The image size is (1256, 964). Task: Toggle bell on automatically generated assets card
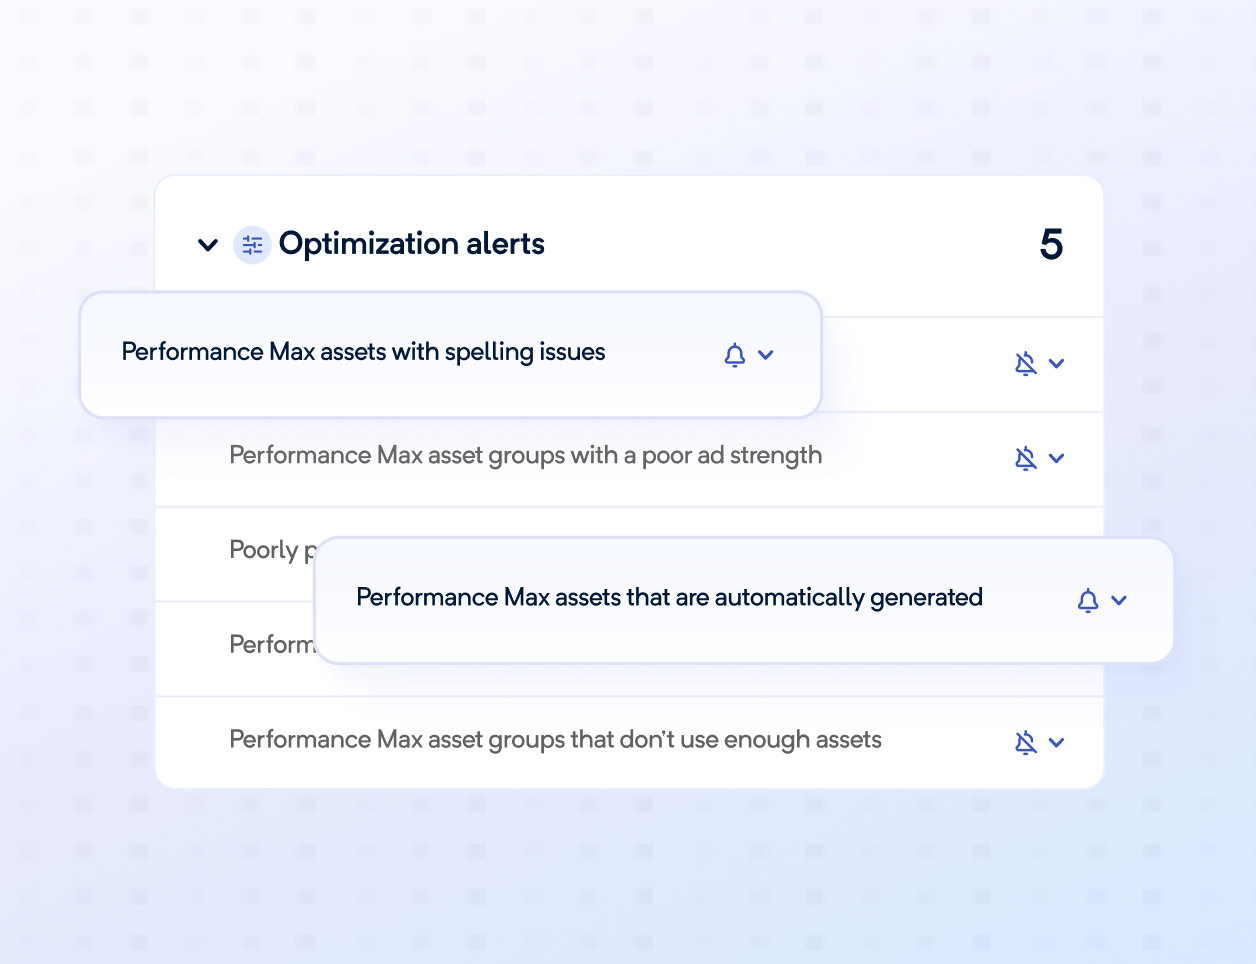pos(1088,601)
